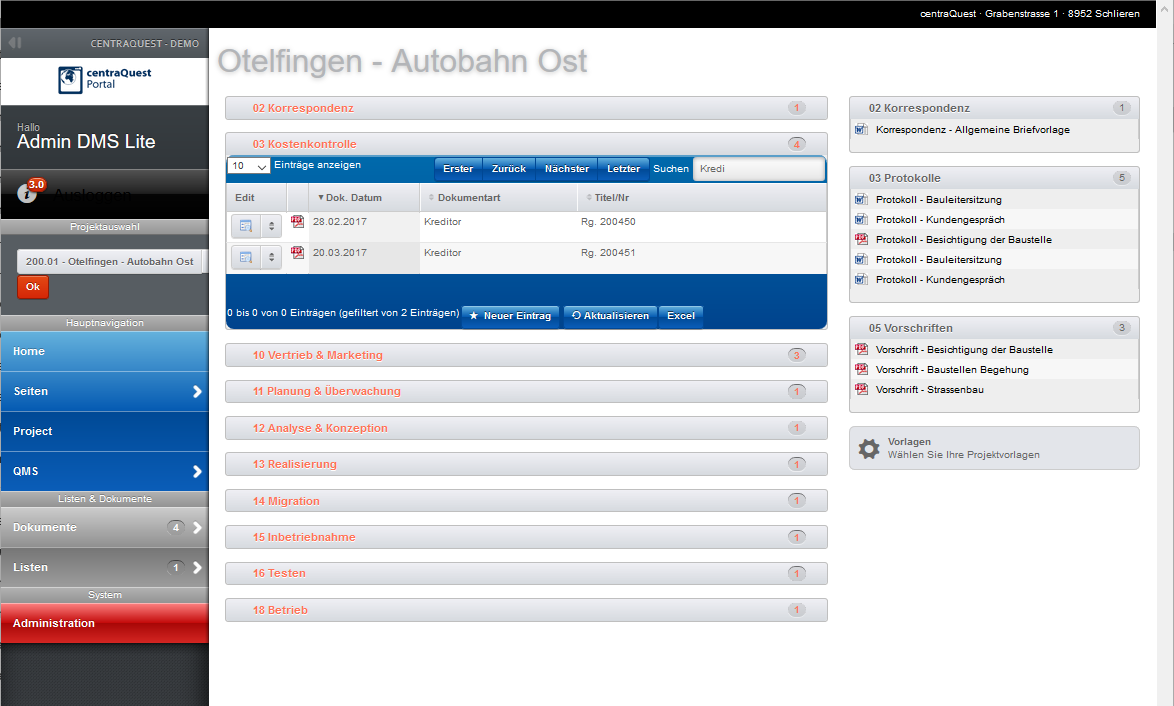Click Word icon of second Protokoll Bauleitersitzung
The width and height of the screenshot is (1174, 706).
[861, 259]
